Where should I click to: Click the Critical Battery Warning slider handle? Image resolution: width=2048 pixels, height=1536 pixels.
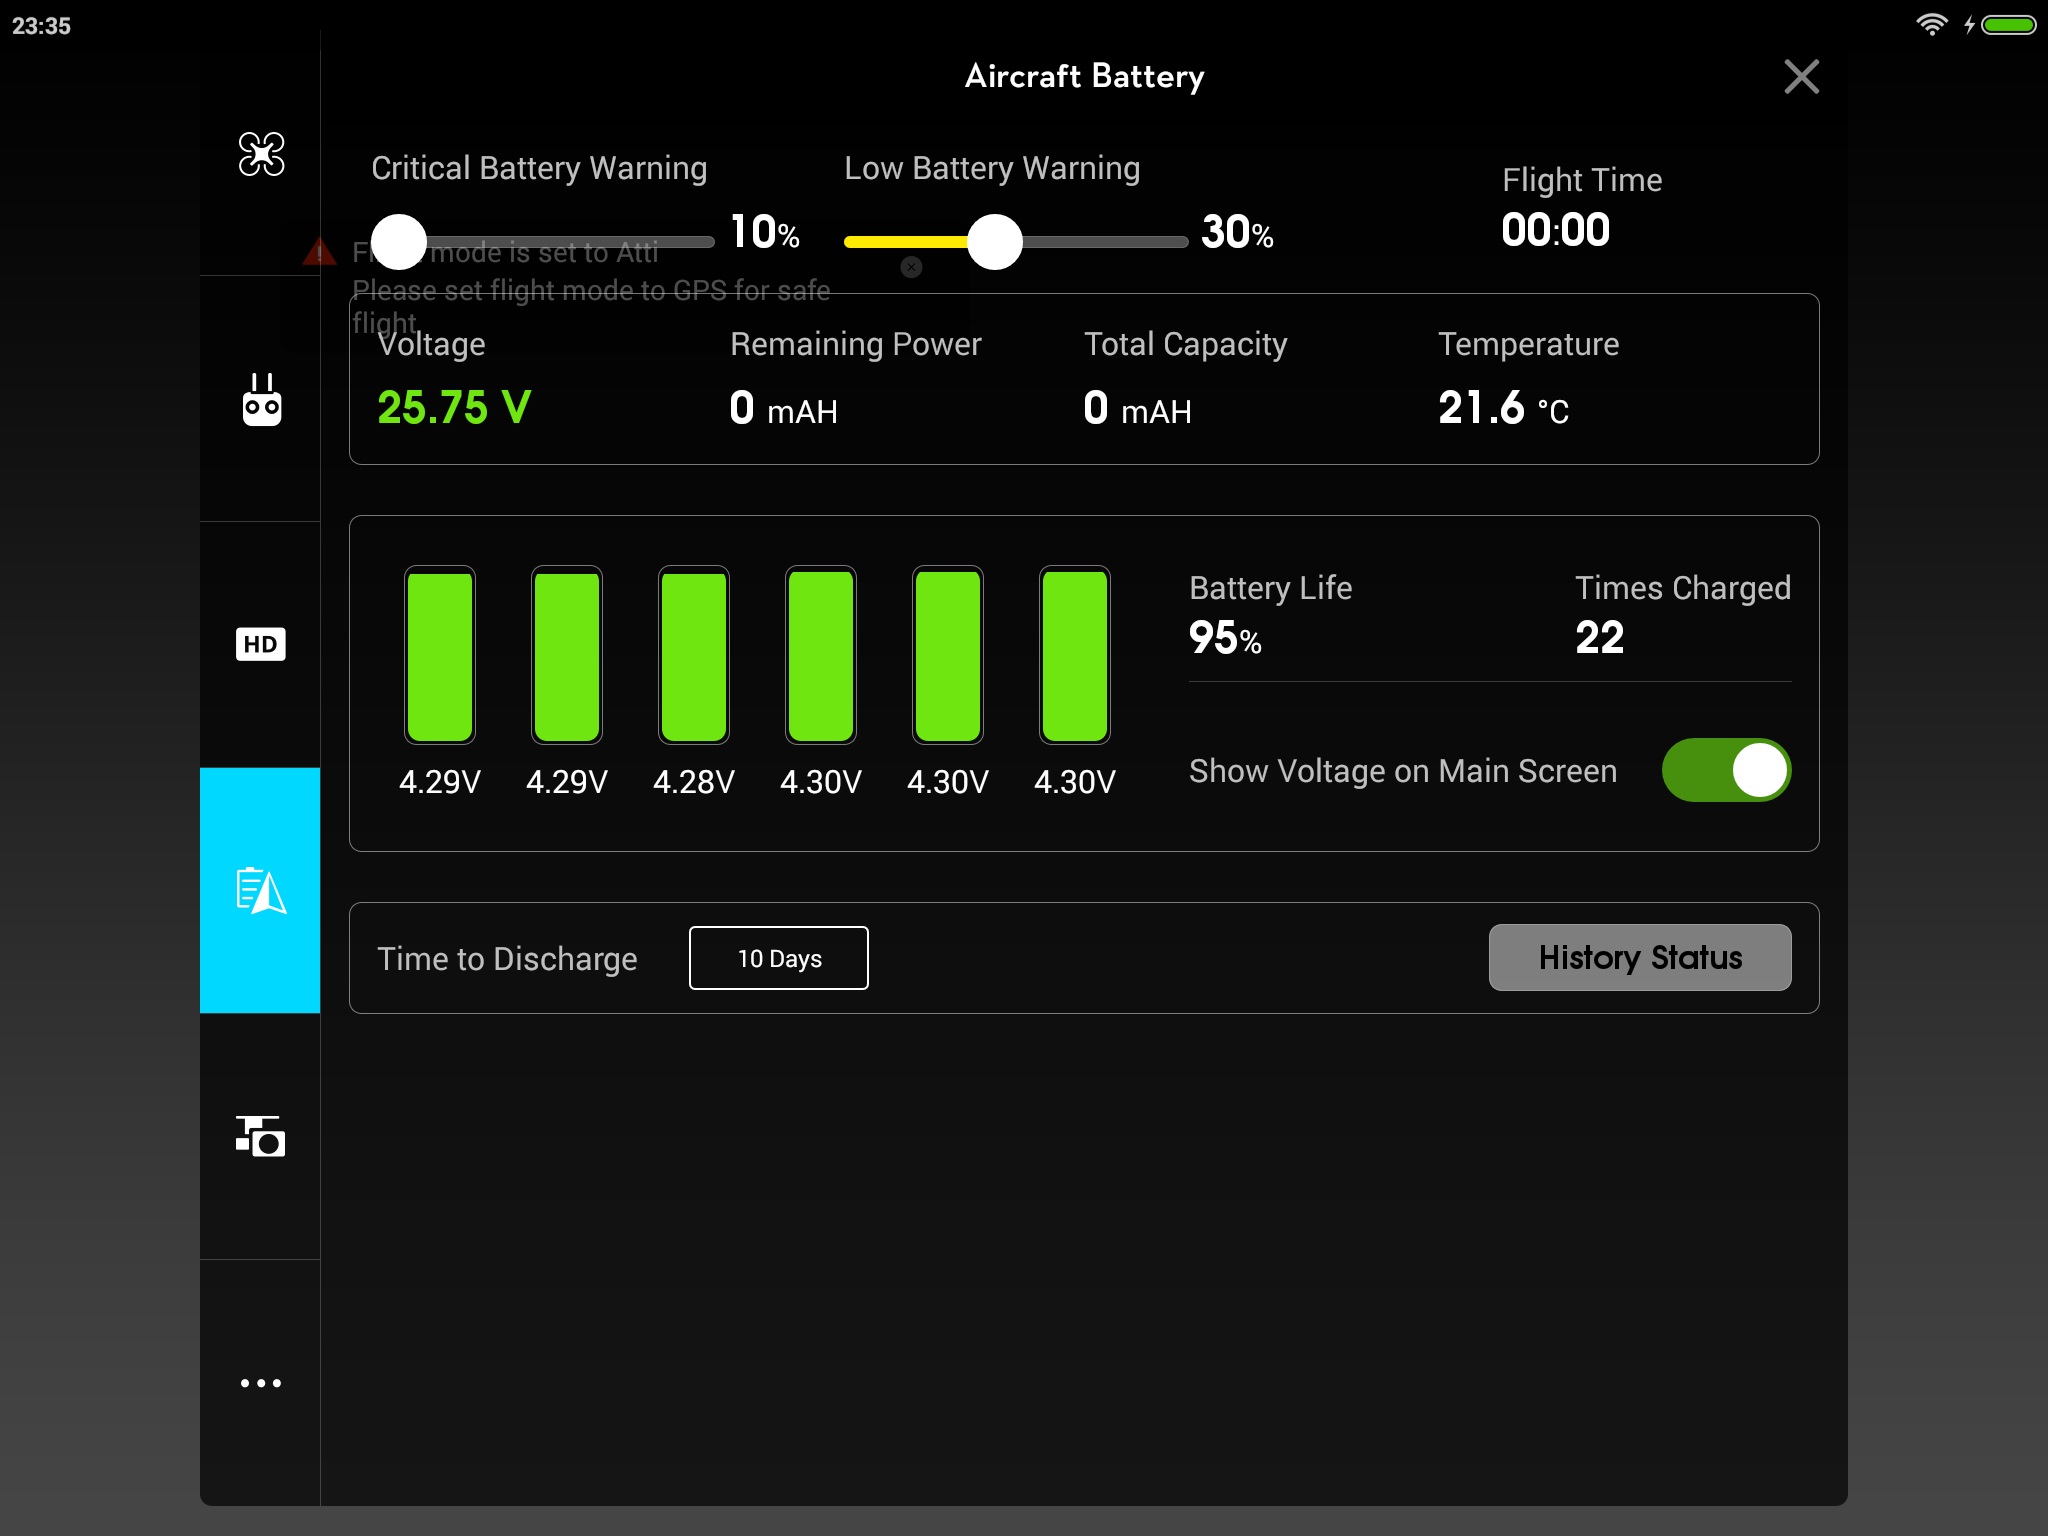tap(399, 242)
